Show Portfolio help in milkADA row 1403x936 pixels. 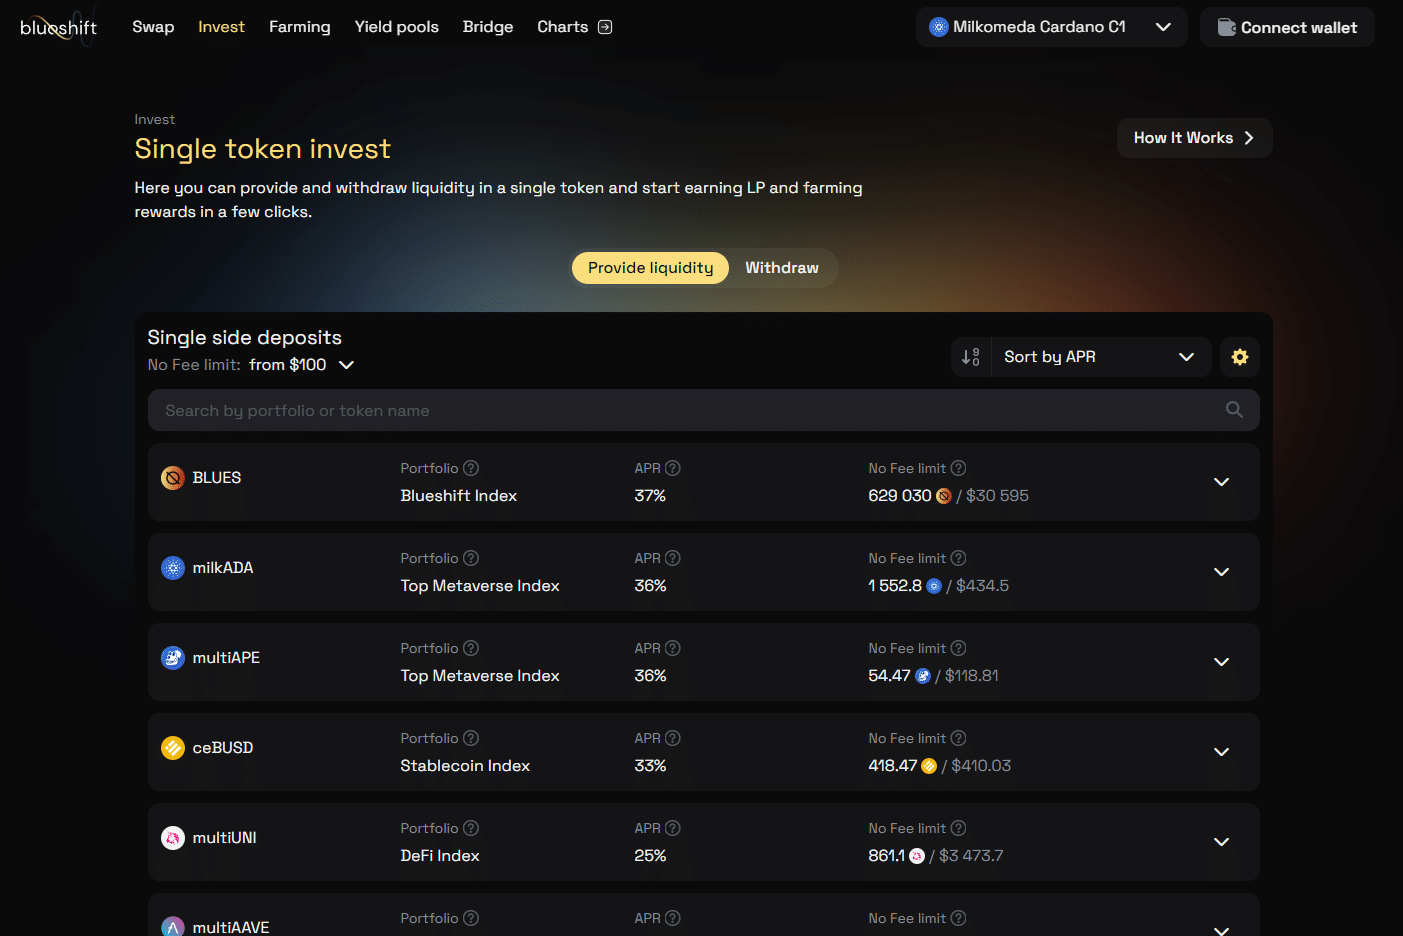471,558
